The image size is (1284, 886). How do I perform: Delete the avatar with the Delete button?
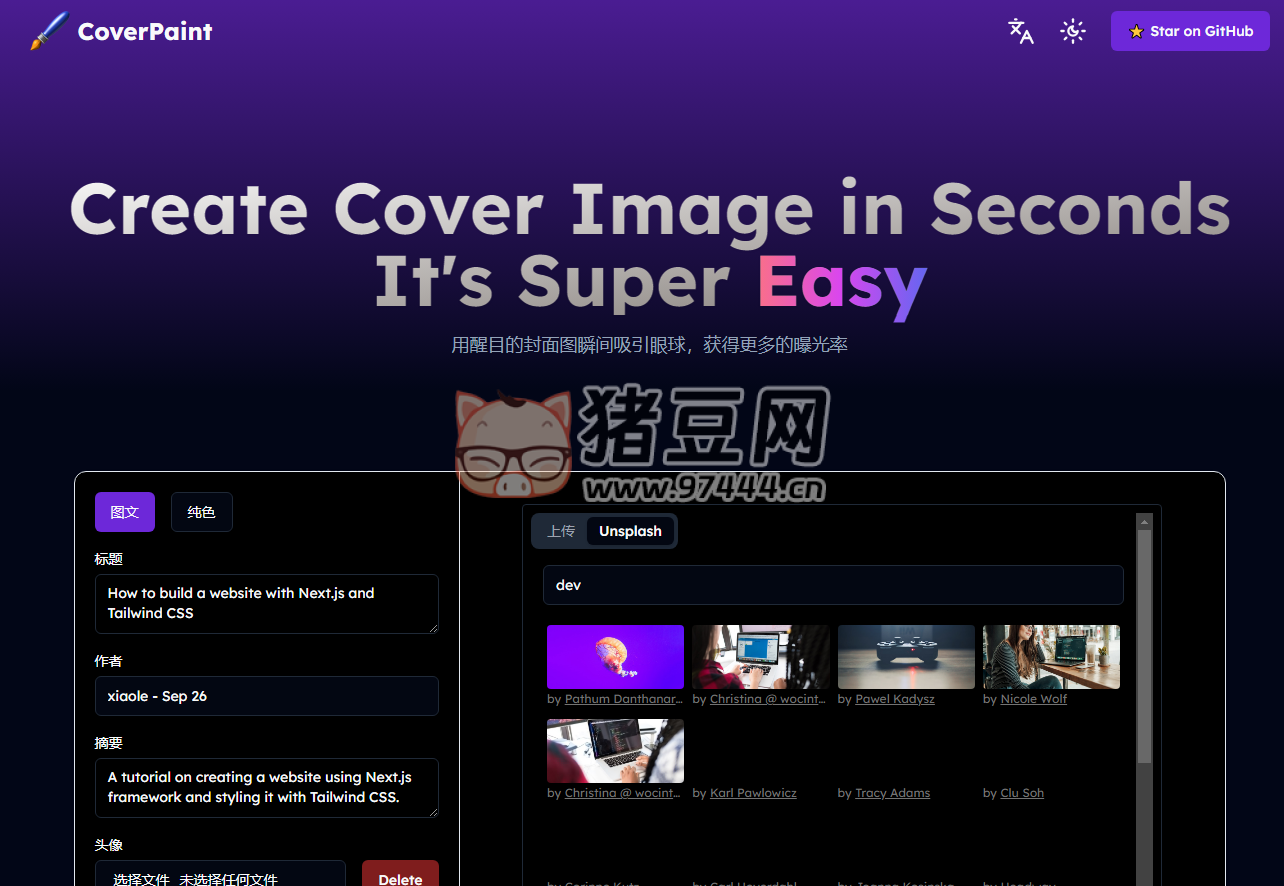coord(400,877)
